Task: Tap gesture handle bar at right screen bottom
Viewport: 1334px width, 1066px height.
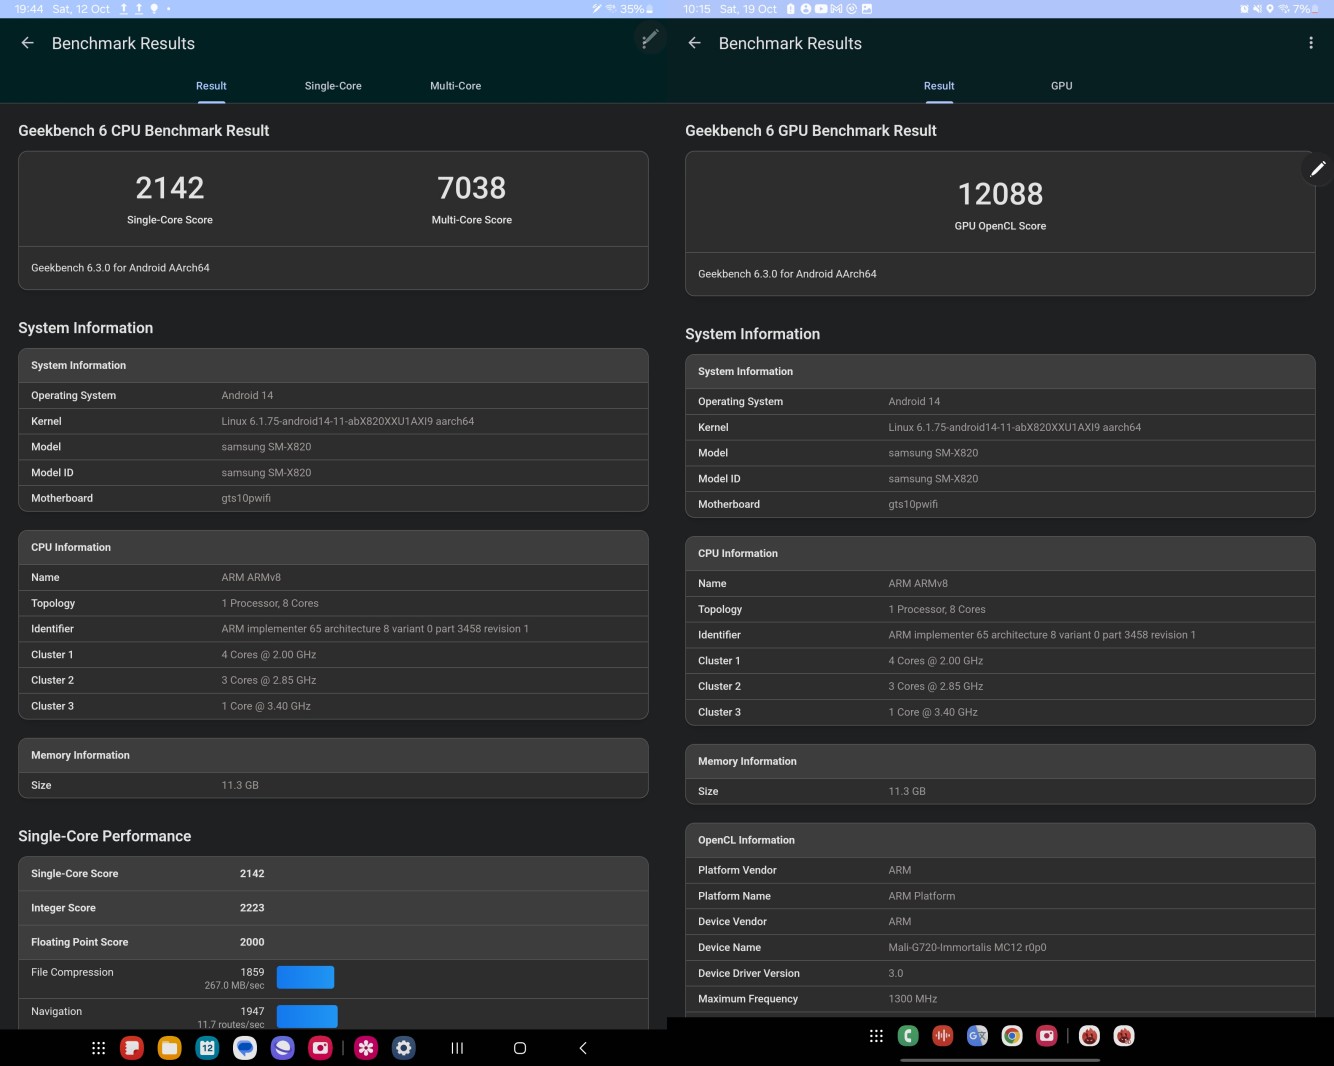Action: (1000, 1060)
